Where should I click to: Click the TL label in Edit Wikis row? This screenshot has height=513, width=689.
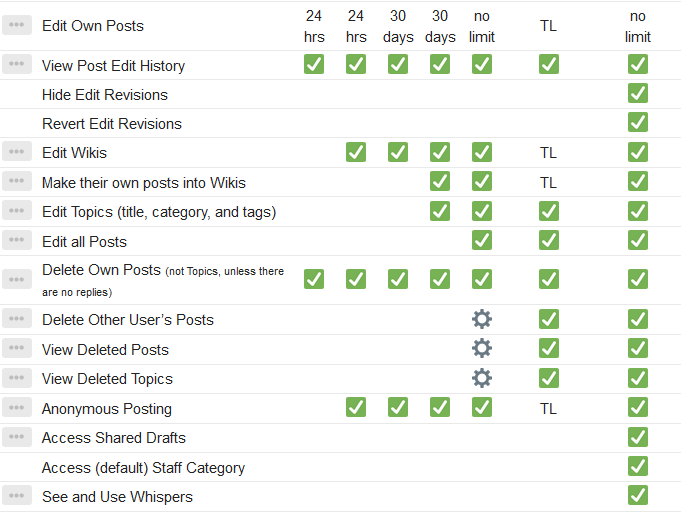point(548,153)
